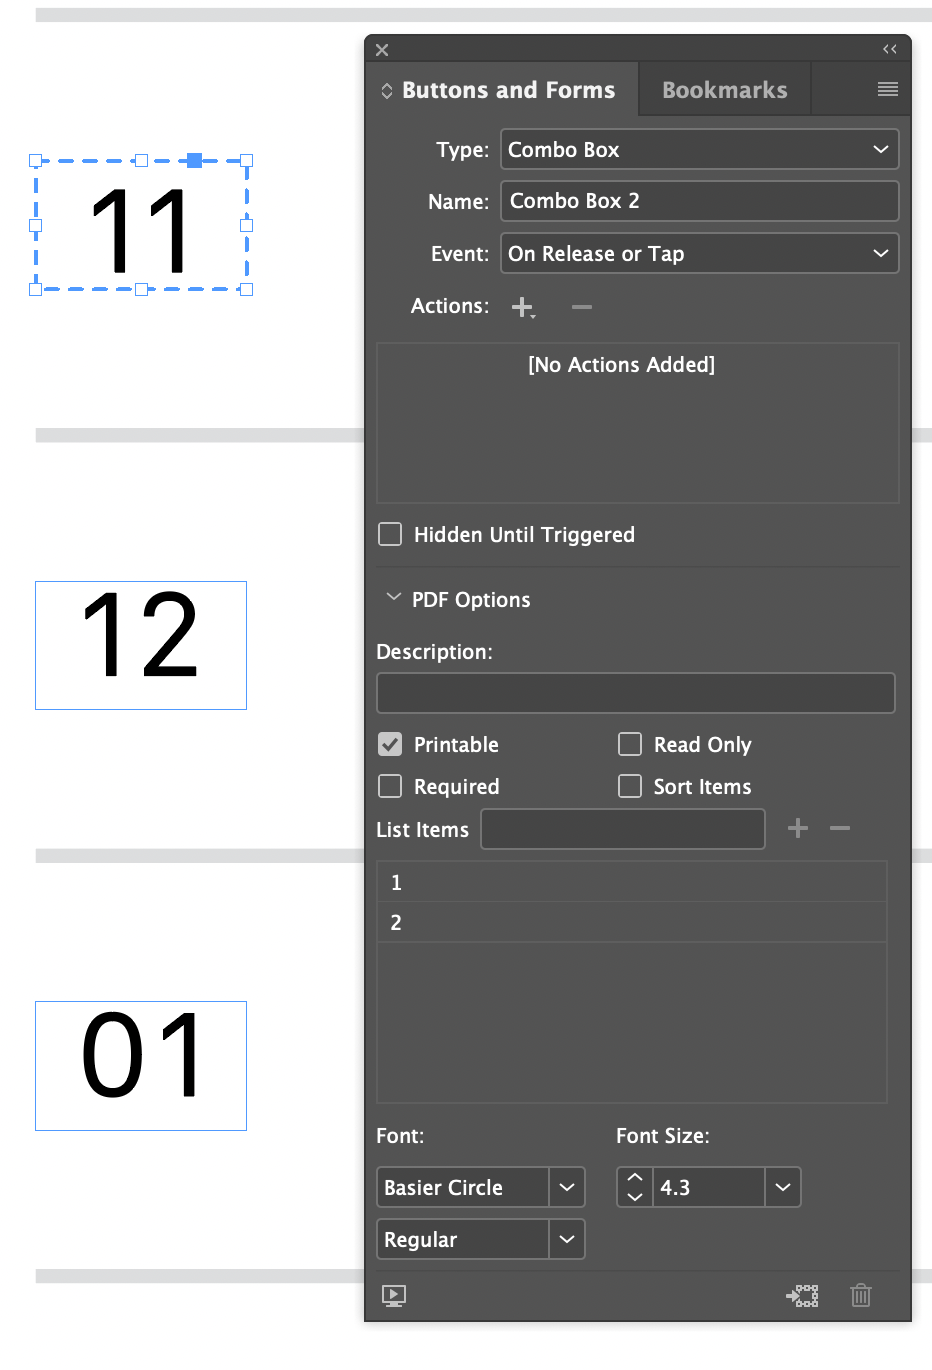The width and height of the screenshot is (932, 1370).
Task: Collapse the PDF Options section
Action: pos(394,598)
